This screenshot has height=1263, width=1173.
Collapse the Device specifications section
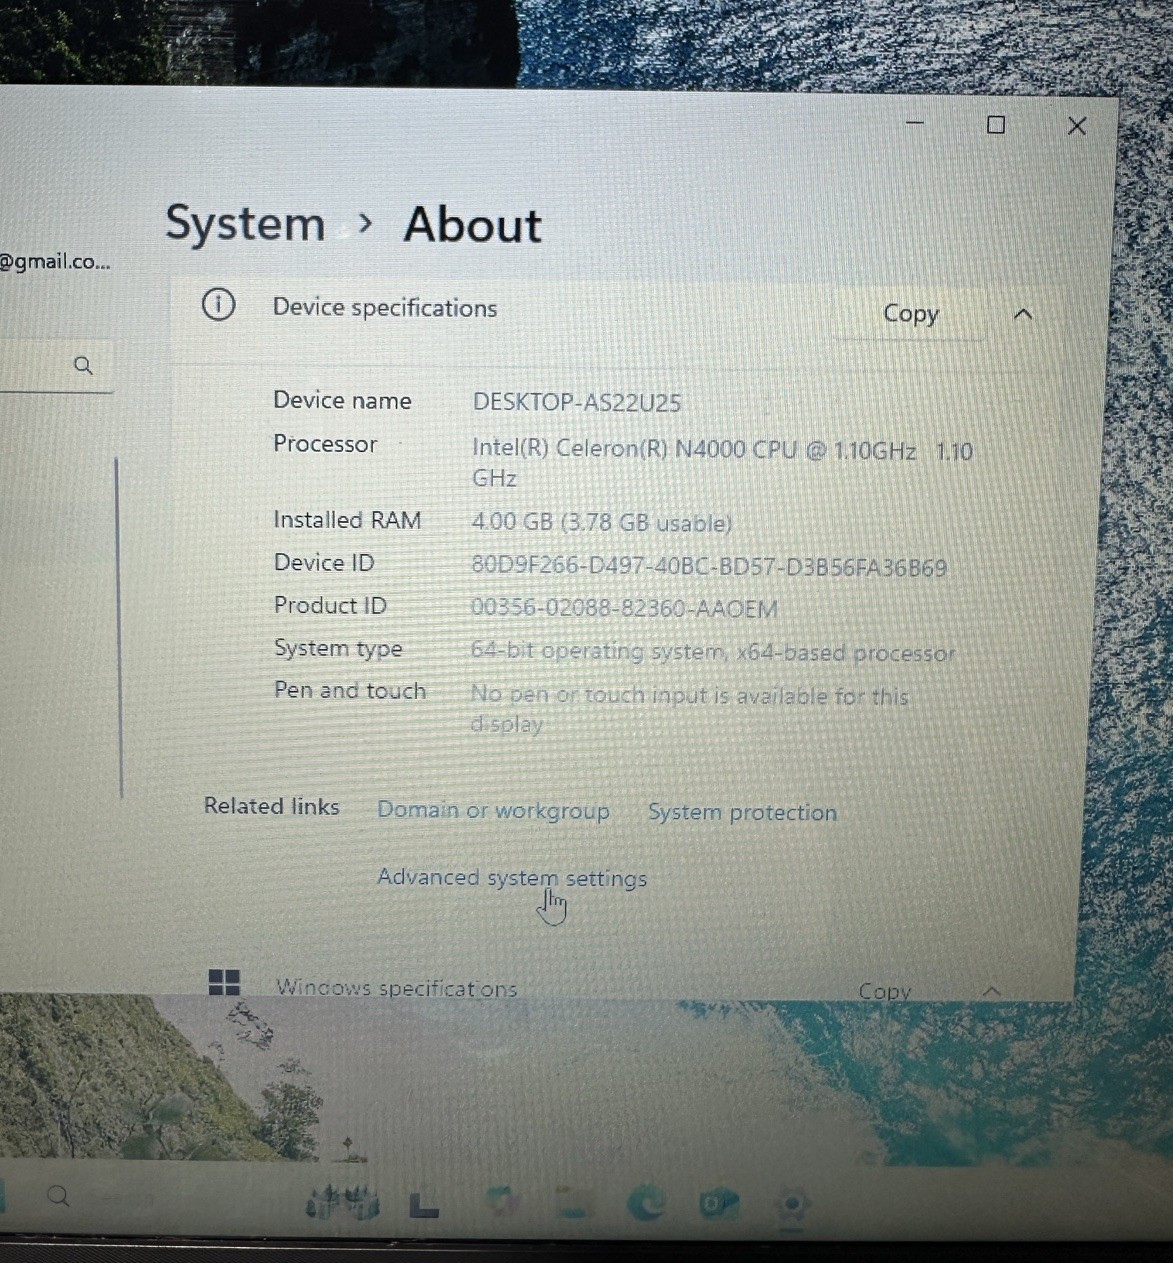click(1022, 314)
